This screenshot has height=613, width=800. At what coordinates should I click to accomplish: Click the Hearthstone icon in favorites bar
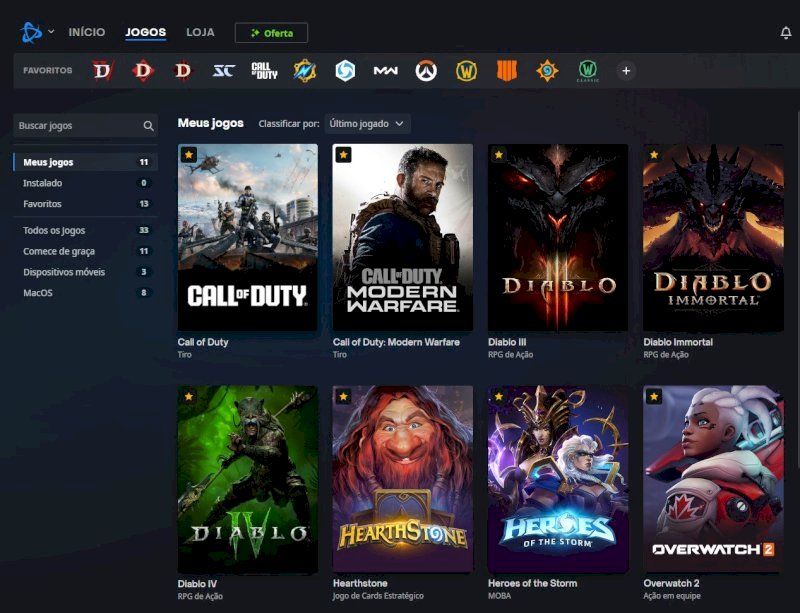[x=546, y=71]
